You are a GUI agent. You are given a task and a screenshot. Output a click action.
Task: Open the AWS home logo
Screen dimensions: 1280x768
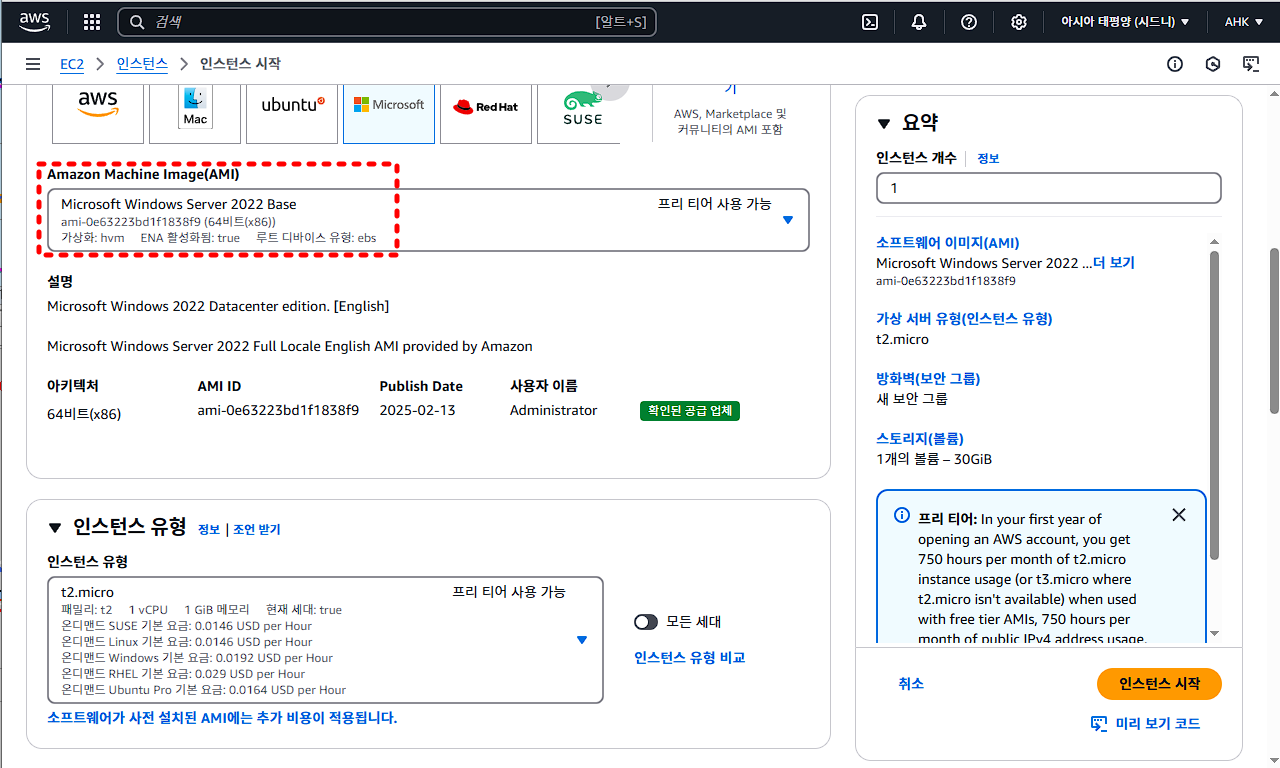[35, 21]
